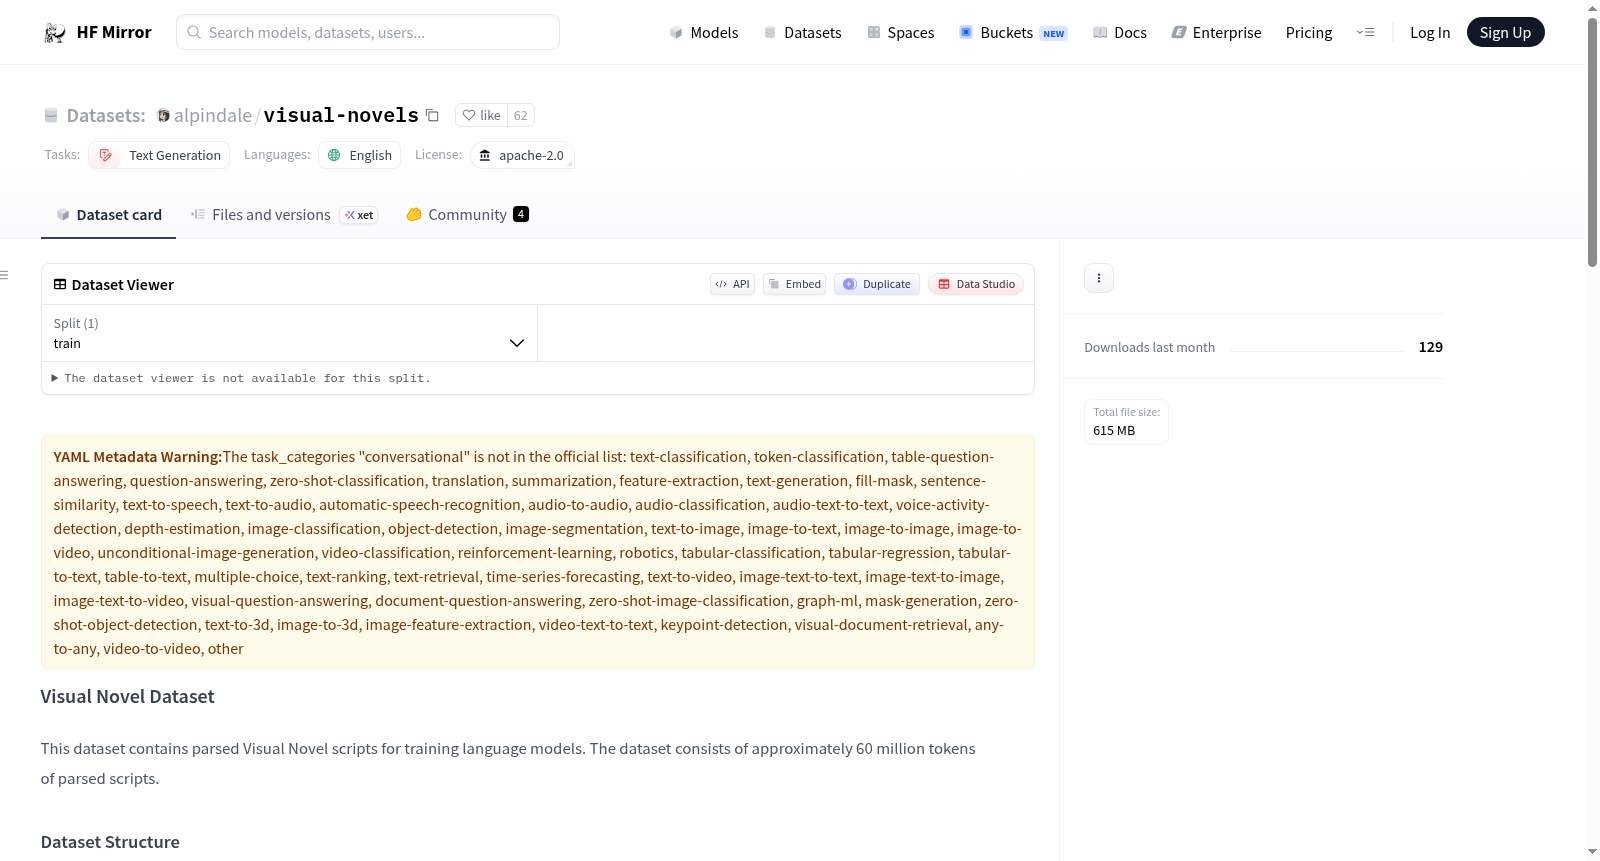Click the Log In link
The height and width of the screenshot is (861, 1600).
1430,32
